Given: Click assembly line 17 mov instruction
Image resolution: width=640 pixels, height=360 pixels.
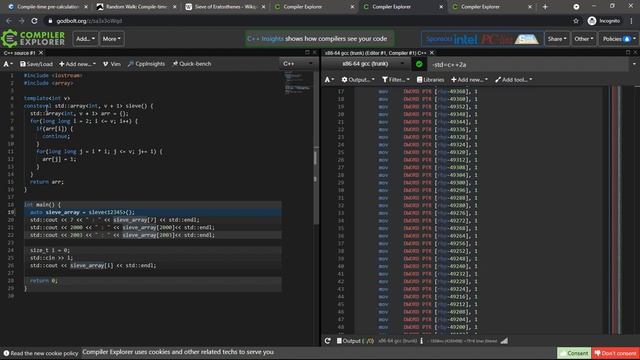Looking at the screenshot, I should tap(428, 92).
